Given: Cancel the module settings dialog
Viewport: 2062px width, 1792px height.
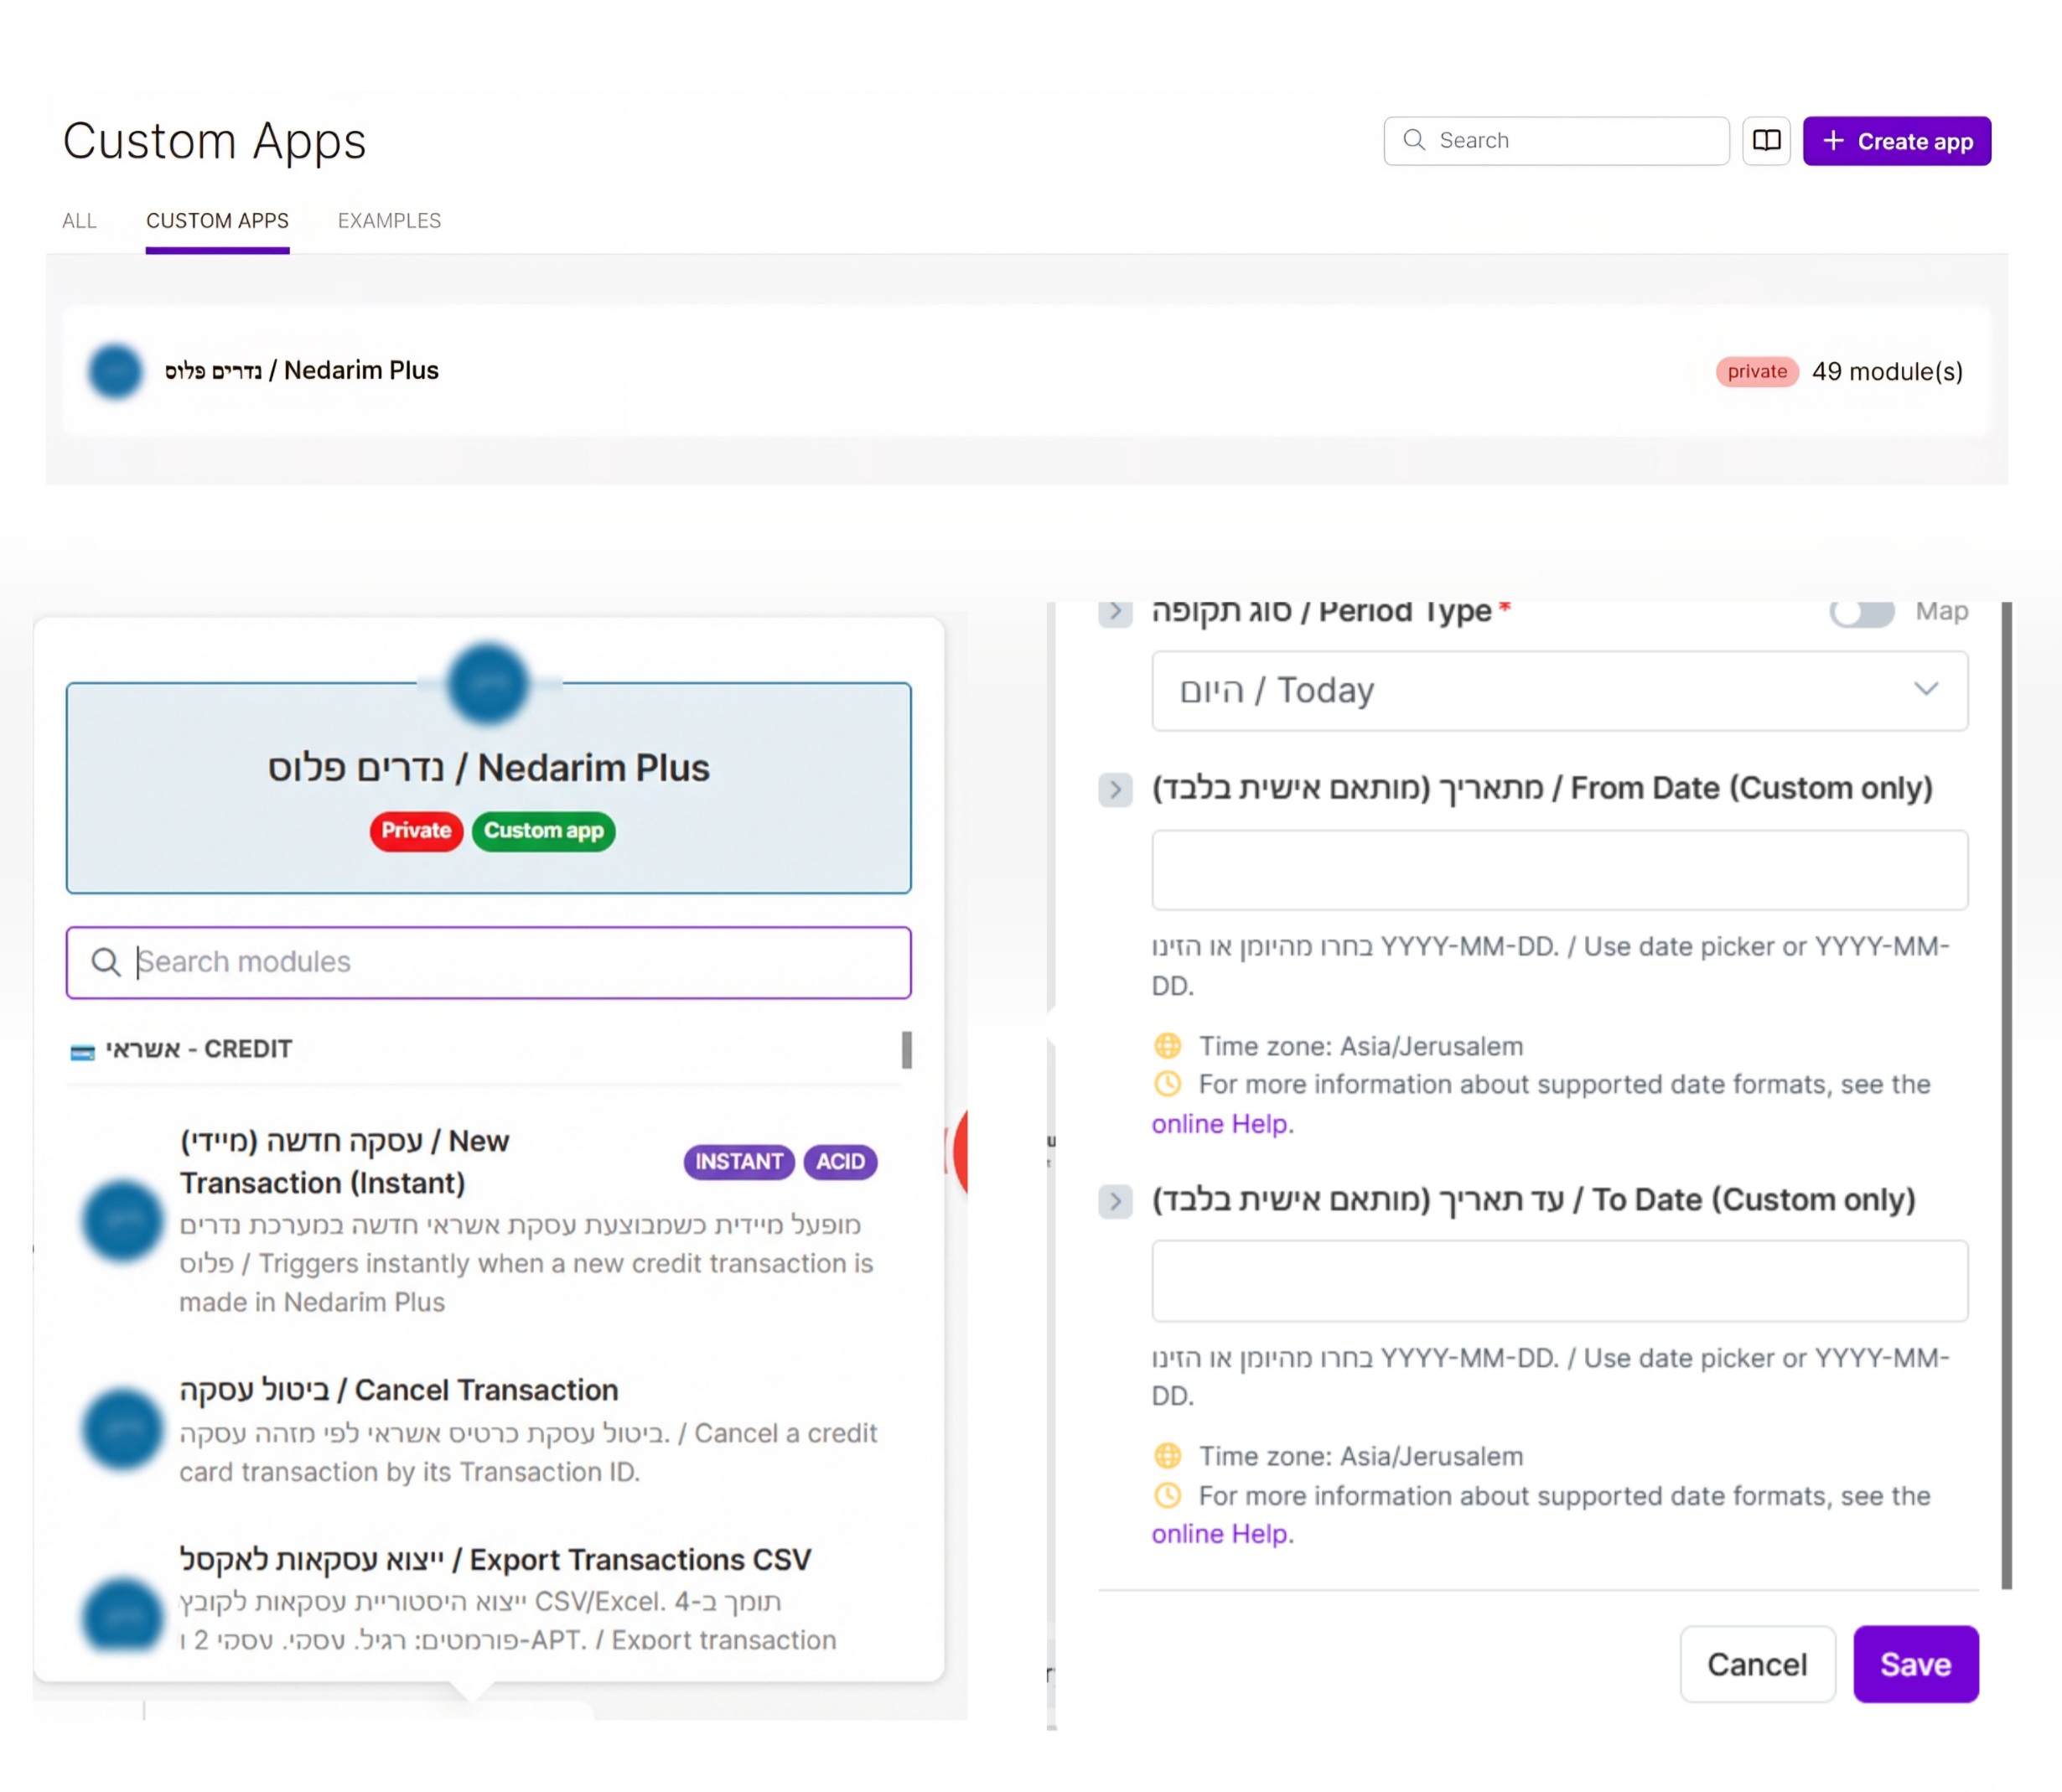Looking at the screenshot, I should click(1757, 1664).
